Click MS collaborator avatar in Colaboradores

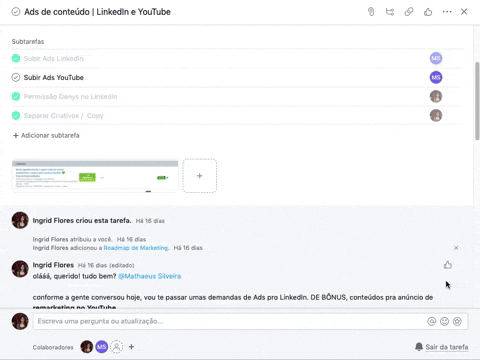102,347
